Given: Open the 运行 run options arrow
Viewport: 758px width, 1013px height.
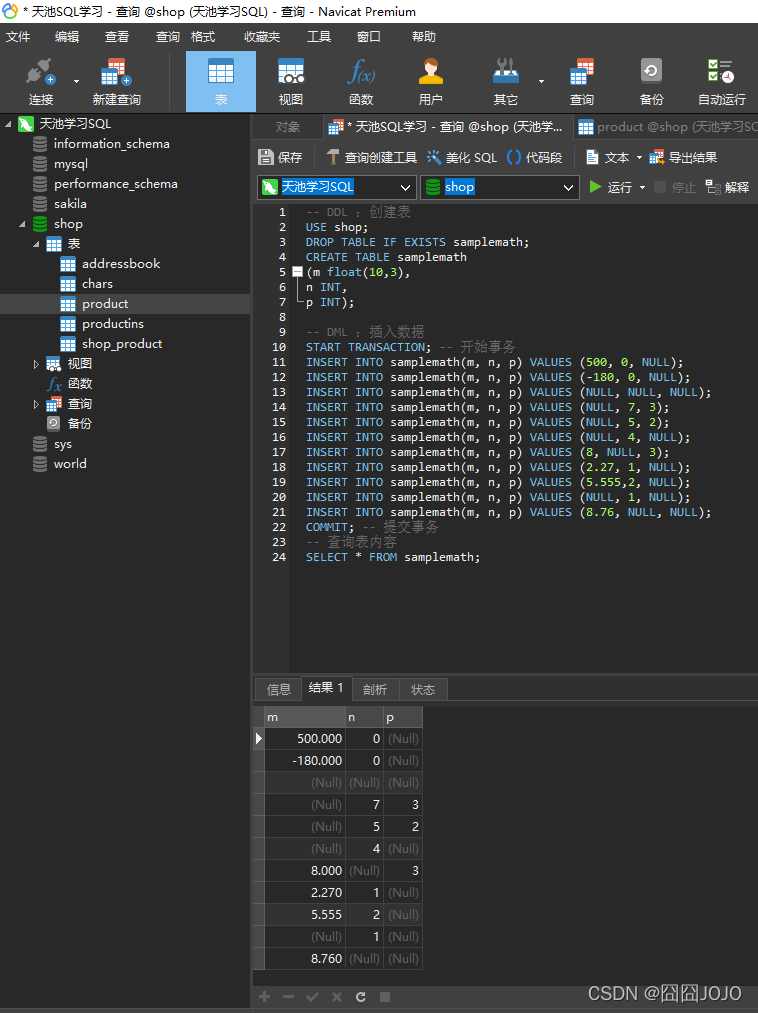Looking at the screenshot, I should (x=642, y=187).
